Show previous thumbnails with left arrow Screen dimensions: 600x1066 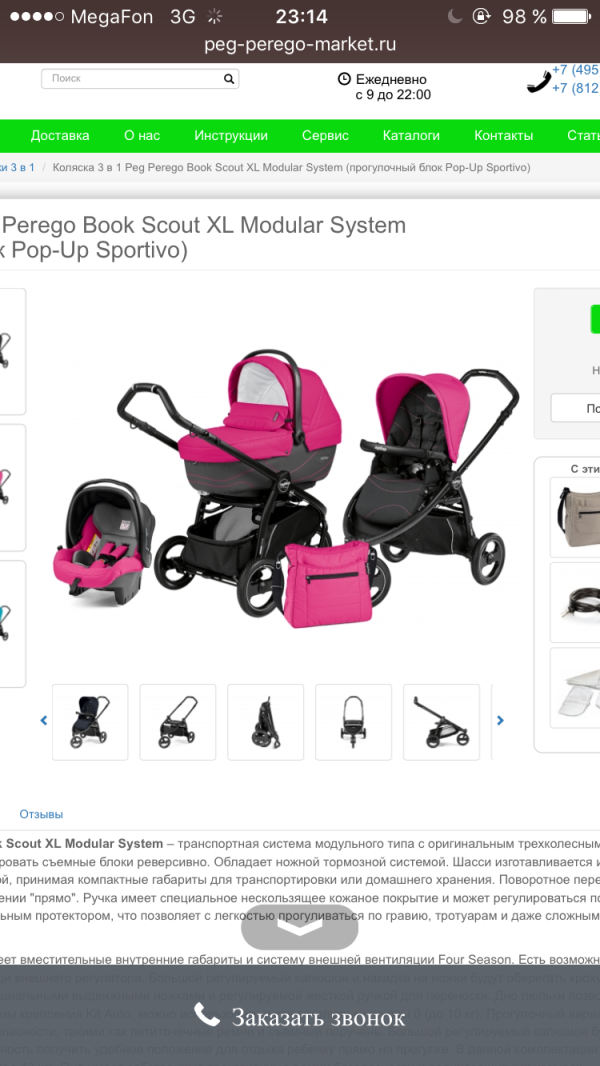click(x=44, y=721)
